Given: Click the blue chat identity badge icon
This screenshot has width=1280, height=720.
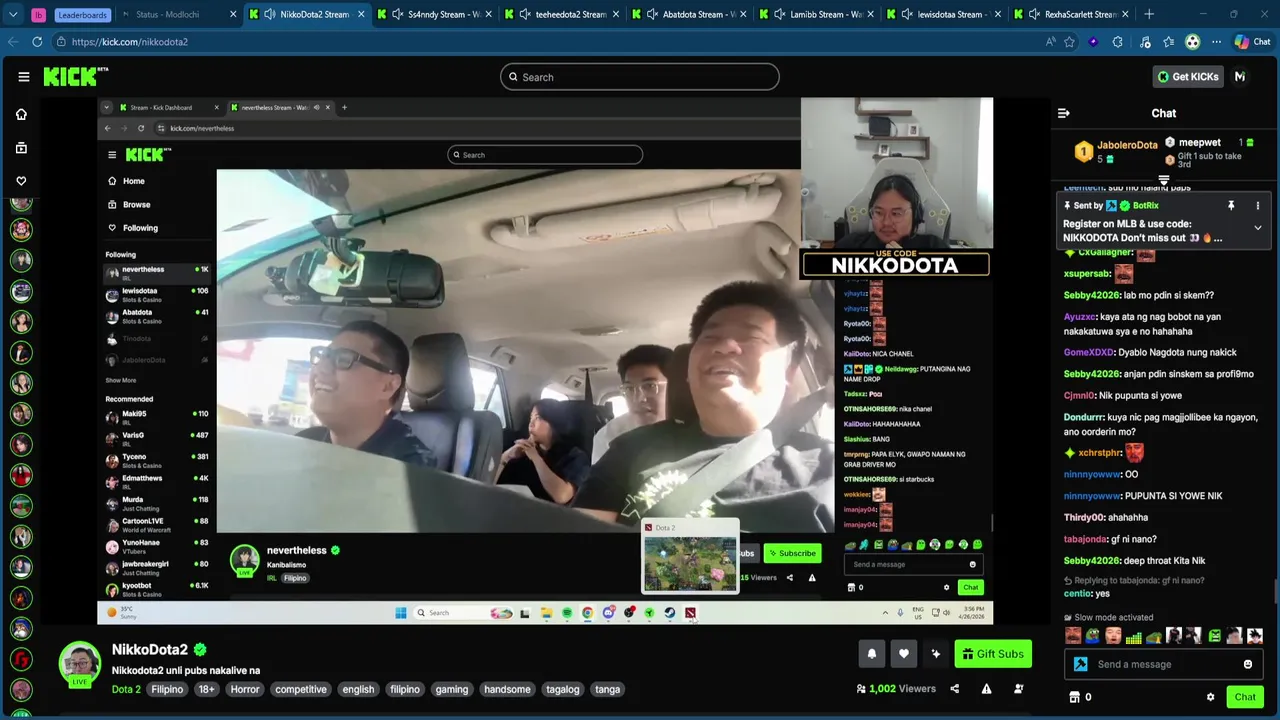Looking at the screenshot, I should pos(1081,664).
